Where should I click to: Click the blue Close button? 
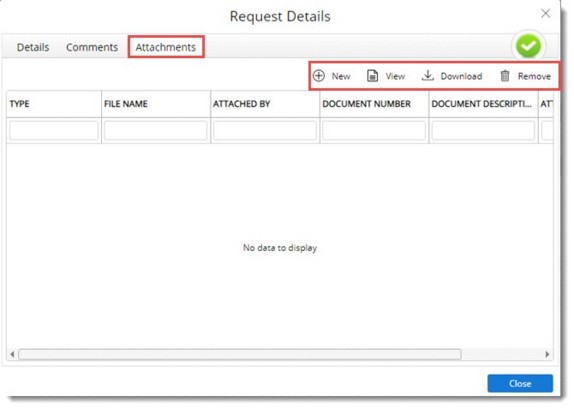click(x=520, y=383)
